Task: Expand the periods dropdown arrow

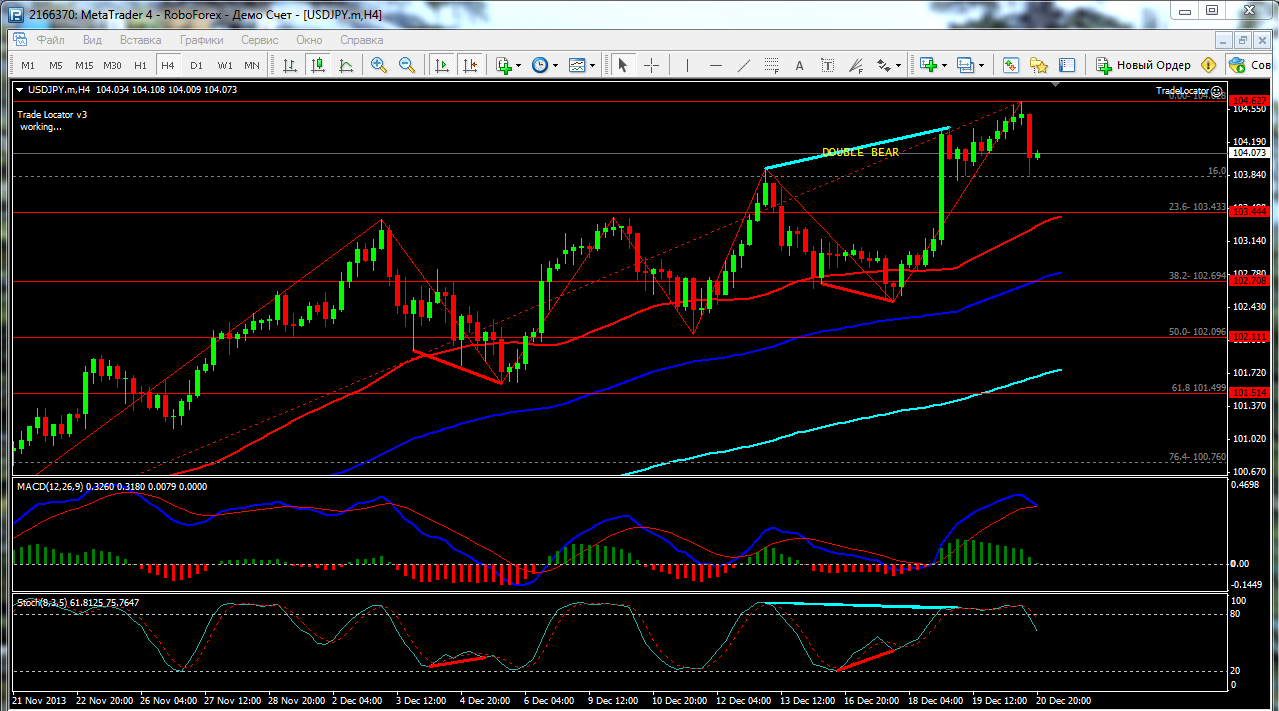Action: 555,65
